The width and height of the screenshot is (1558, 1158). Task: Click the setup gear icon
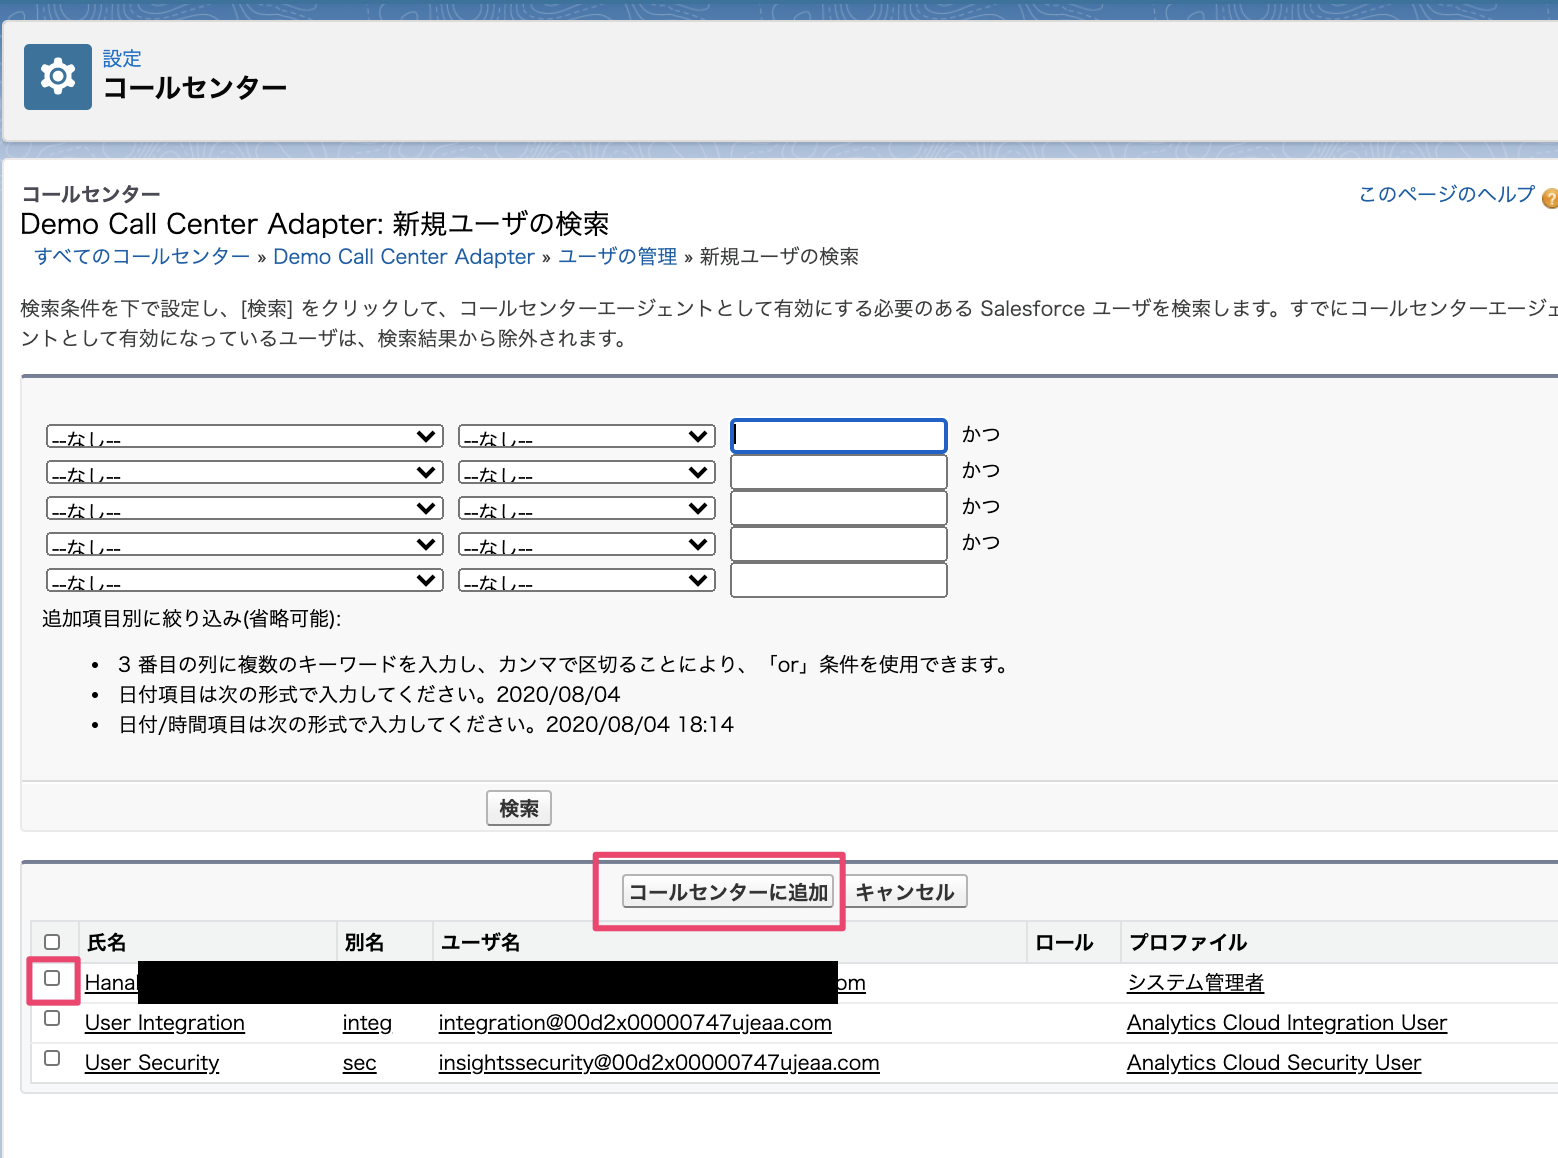(57, 76)
